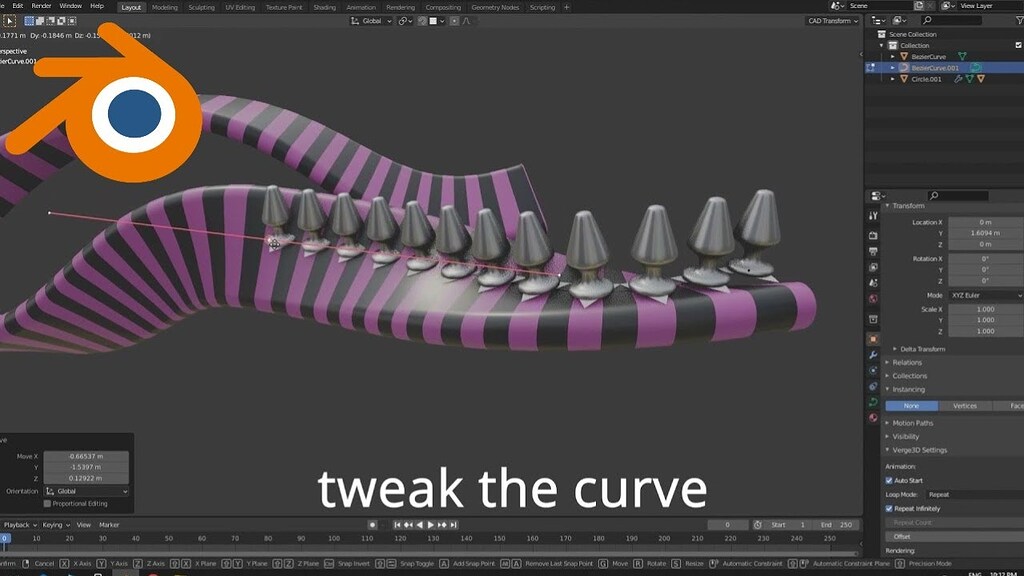Open the Tool properties tab
Screen dimensions: 1024x576
pyautogui.click(x=873, y=215)
